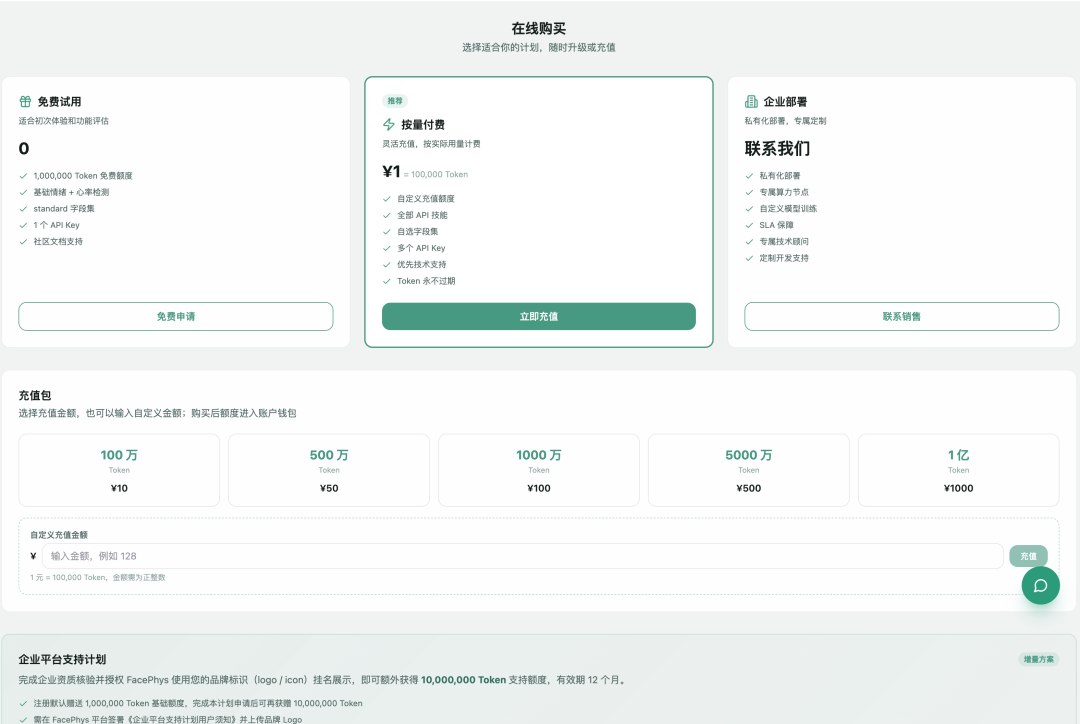Click the 联系销售 button
The image size is (1080, 724).
coord(902,316)
